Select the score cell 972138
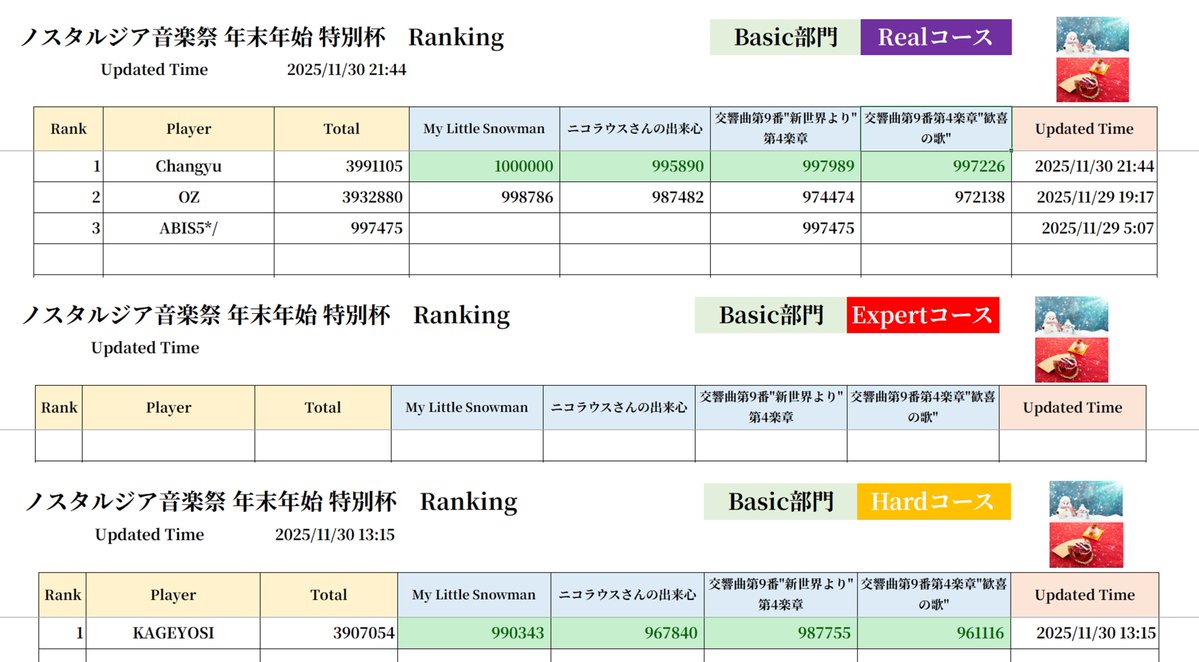1199x662 pixels. click(x=936, y=197)
